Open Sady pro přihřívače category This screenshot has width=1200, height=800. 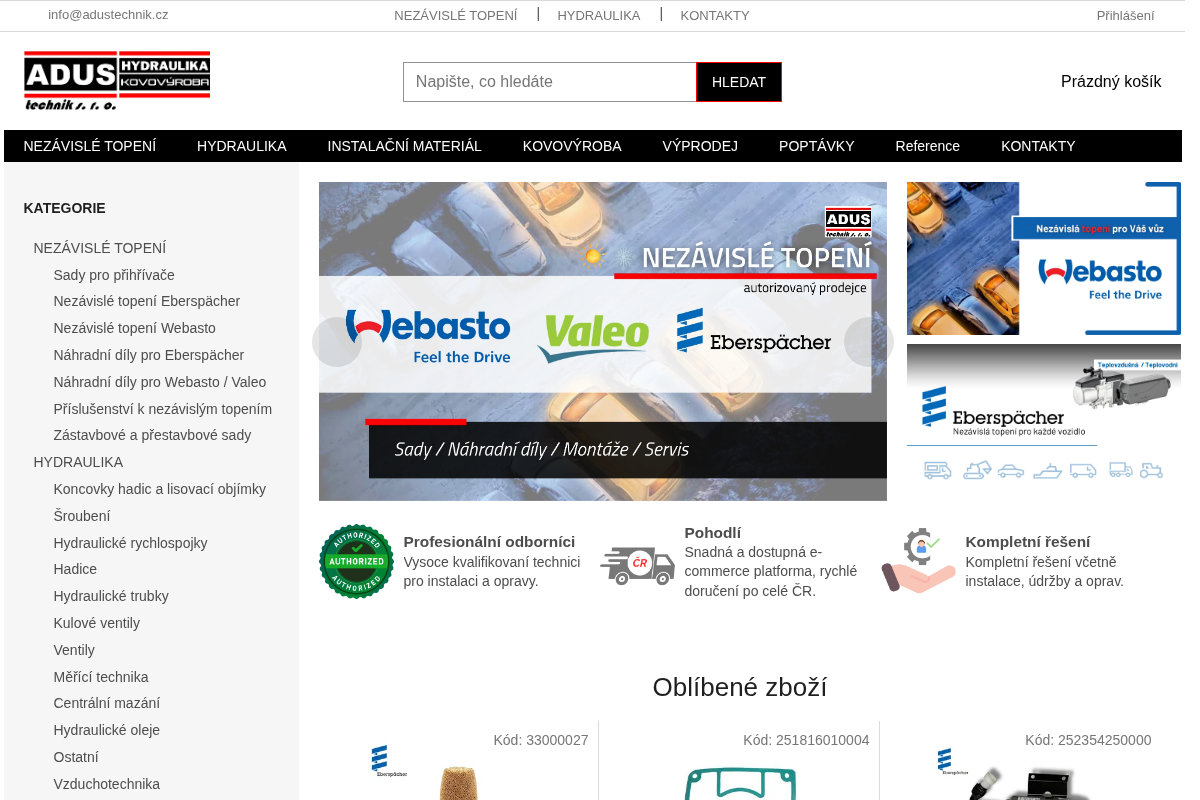[x=114, y=275]
